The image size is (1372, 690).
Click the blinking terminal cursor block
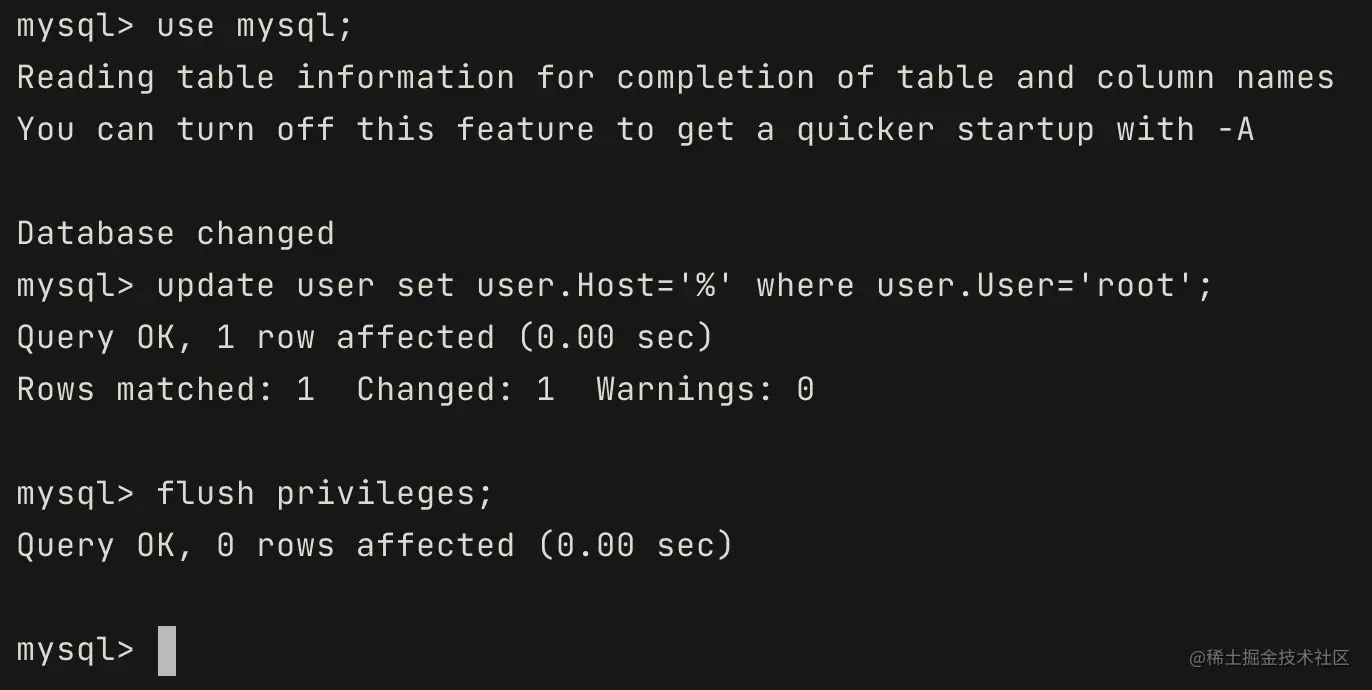pos(167,650)
